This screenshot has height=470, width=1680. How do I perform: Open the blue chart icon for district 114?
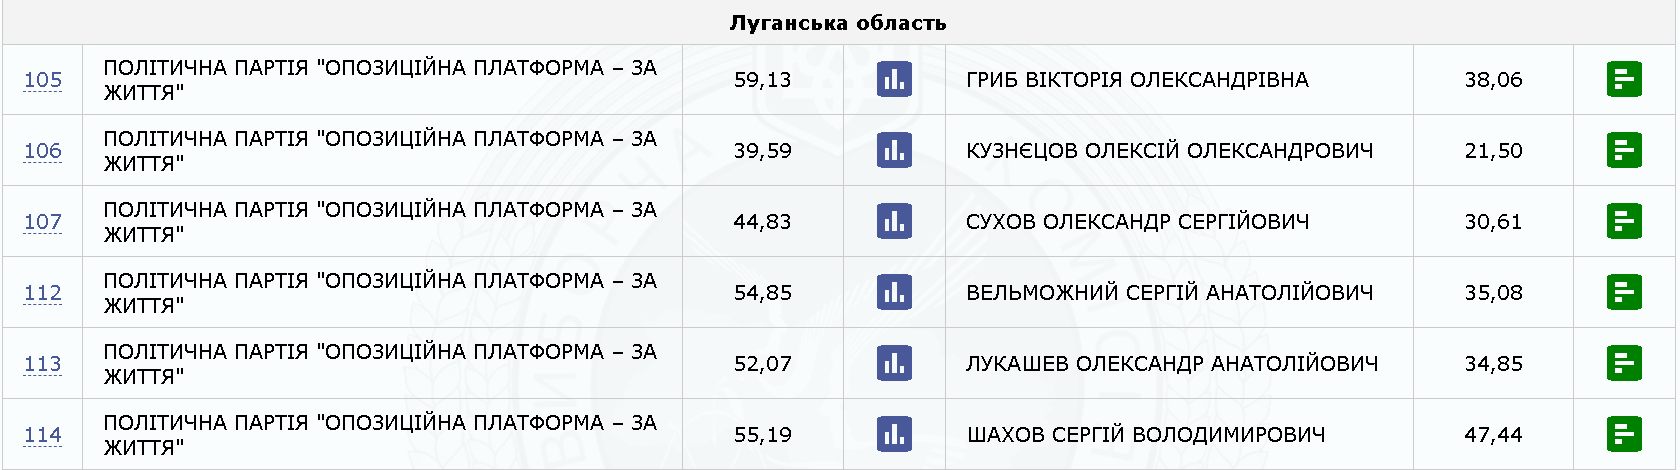pos(894,434)
